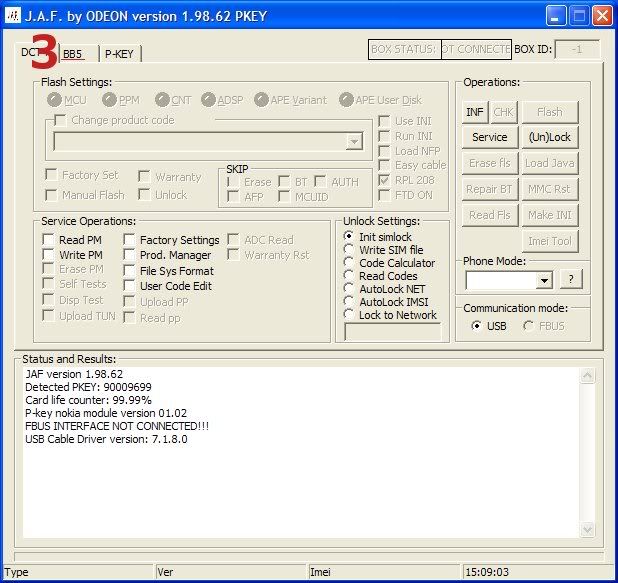Check the File Sys Format option
Image resolution: width=618 pixels, height=583 pixels.
[129, 270]
